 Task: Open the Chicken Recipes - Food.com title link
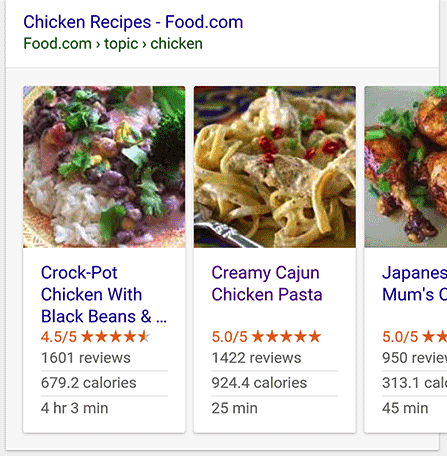(x=133, y=22)
